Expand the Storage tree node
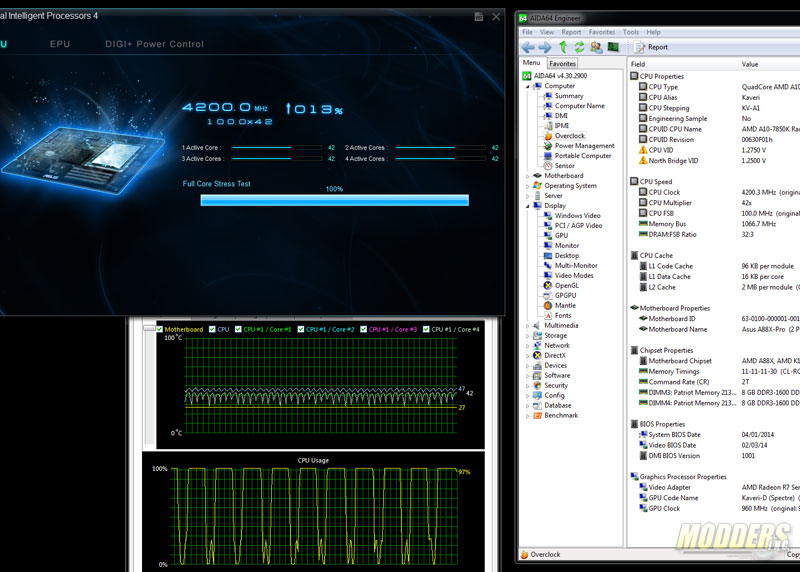 528,336
